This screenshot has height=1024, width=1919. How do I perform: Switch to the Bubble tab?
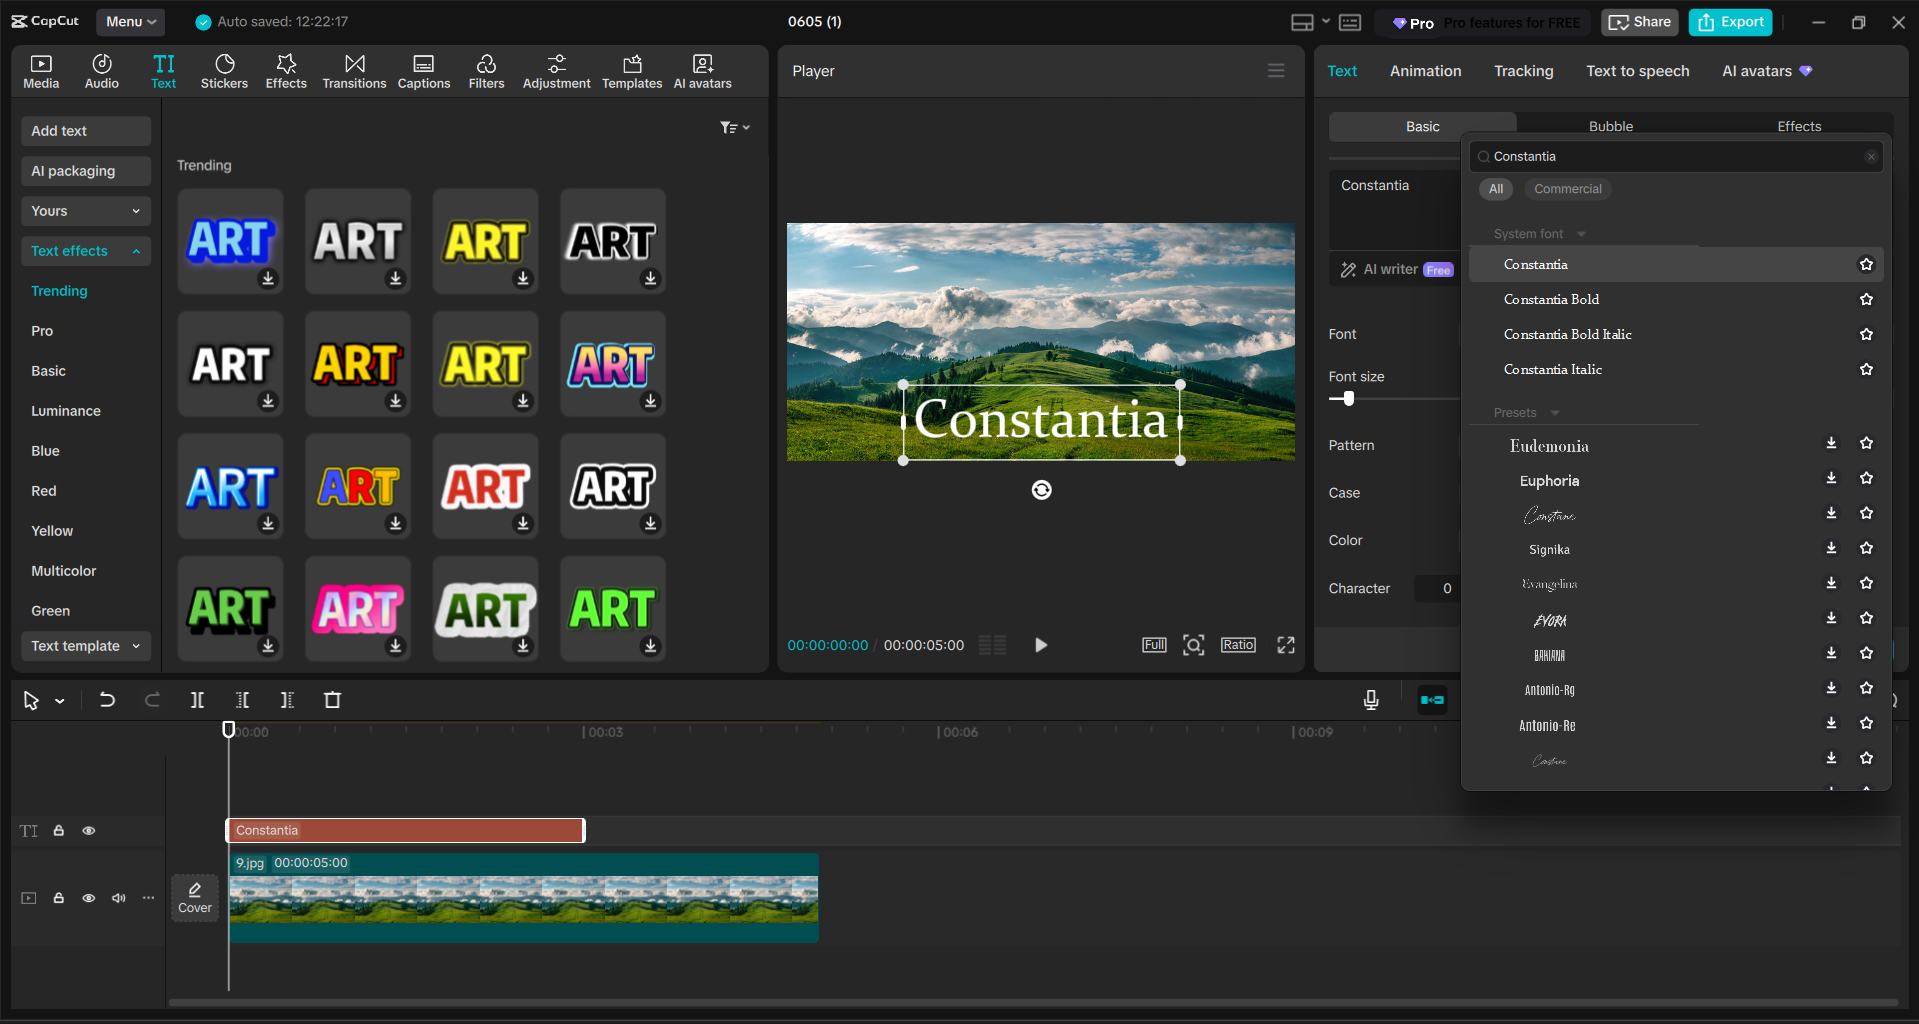click(x=1610, y=126)
